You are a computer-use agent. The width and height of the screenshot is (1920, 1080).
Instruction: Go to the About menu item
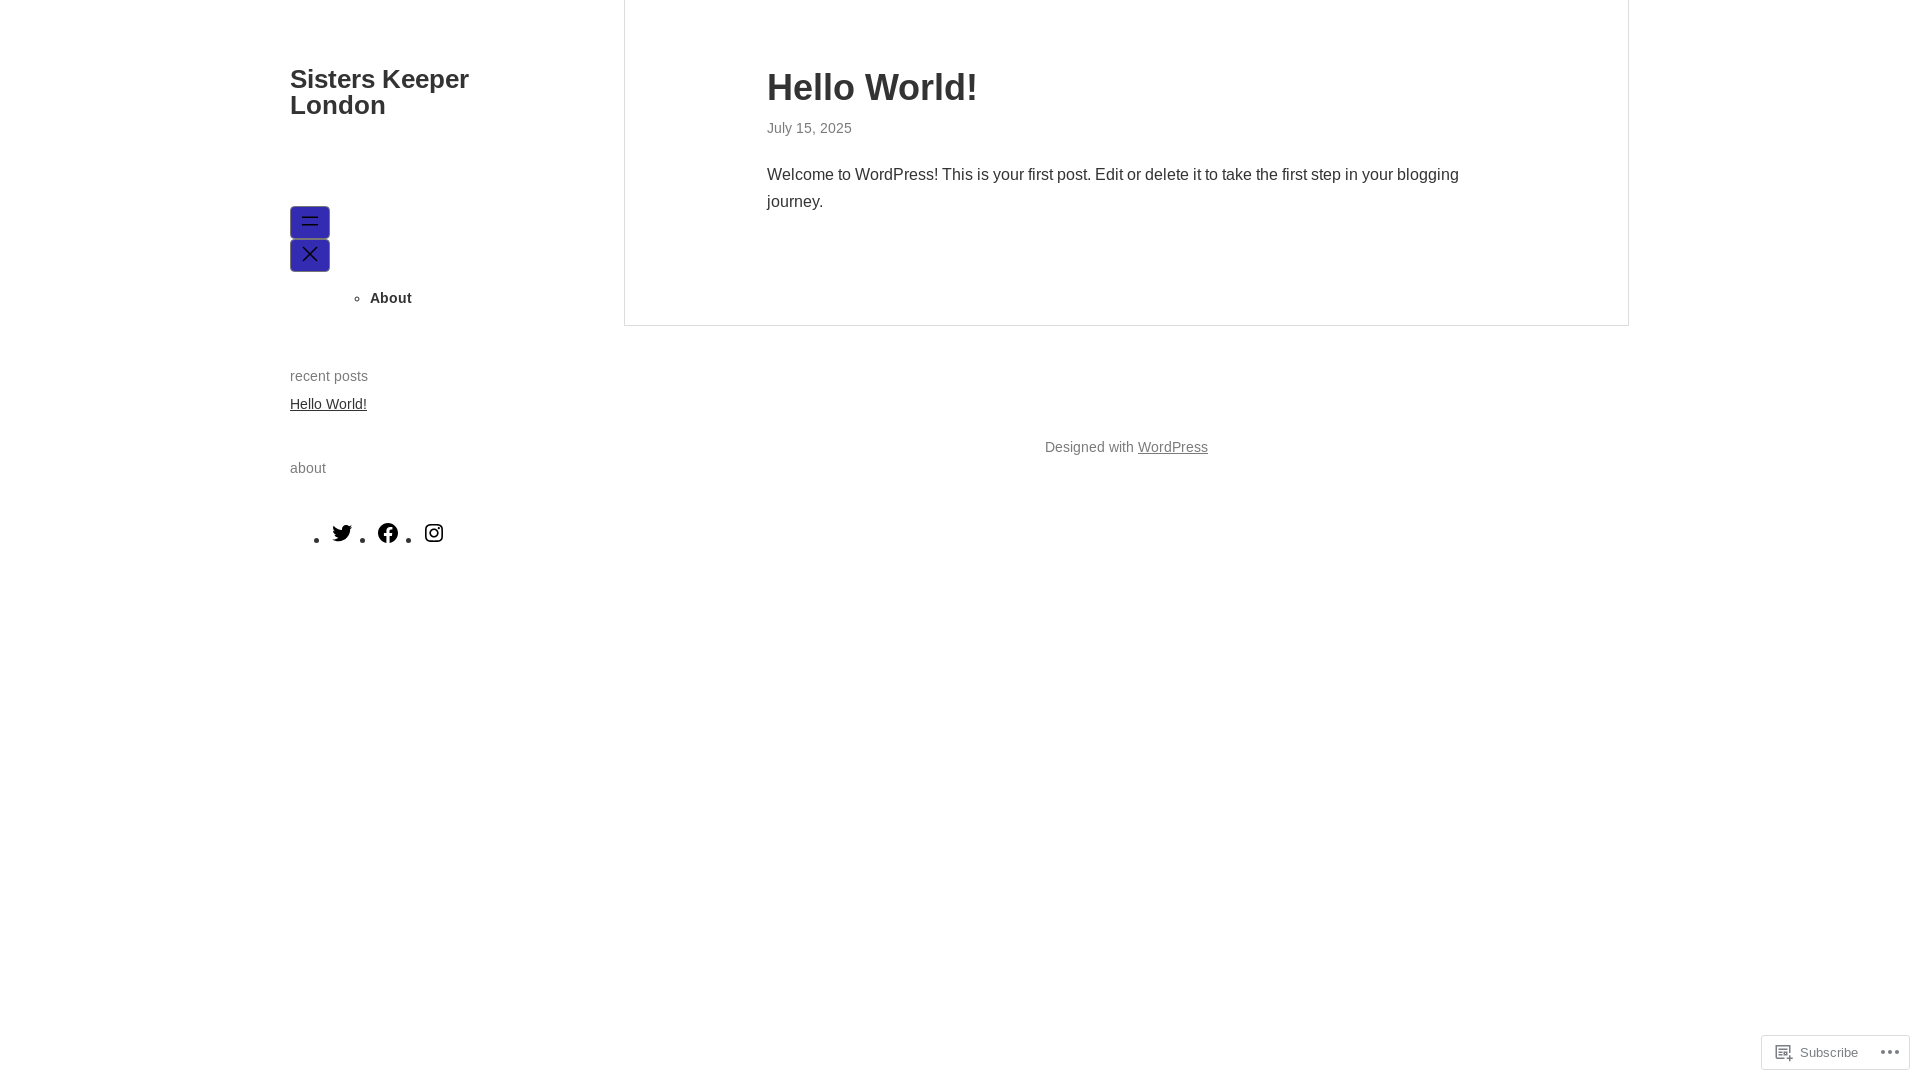391,298
